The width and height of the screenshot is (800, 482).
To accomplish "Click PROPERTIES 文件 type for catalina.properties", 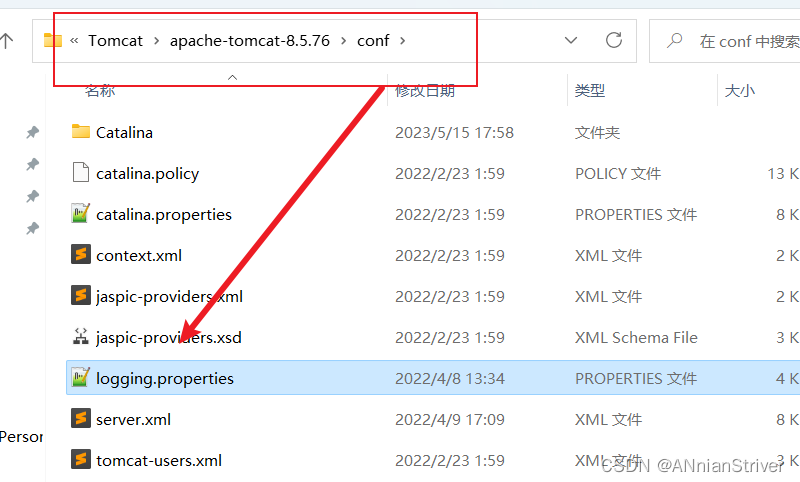I will pos(636,215).
